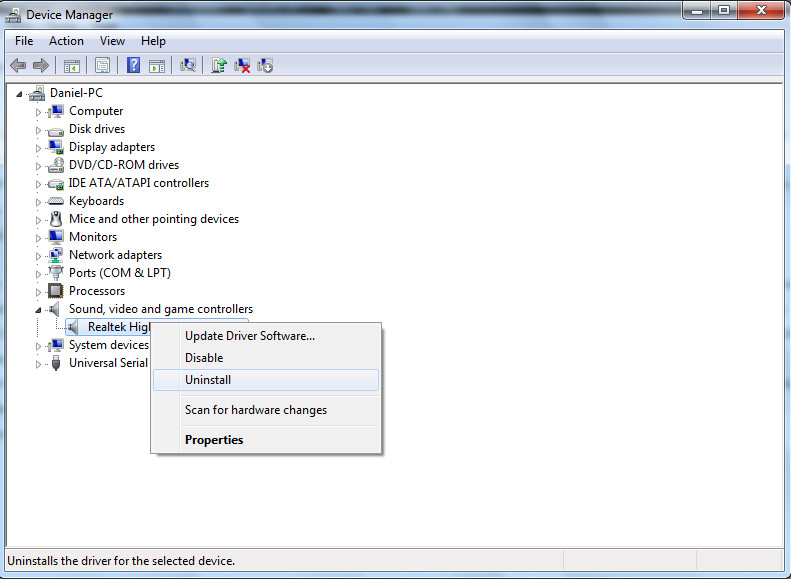
Task: Open the Action menu
Action: 66,41
